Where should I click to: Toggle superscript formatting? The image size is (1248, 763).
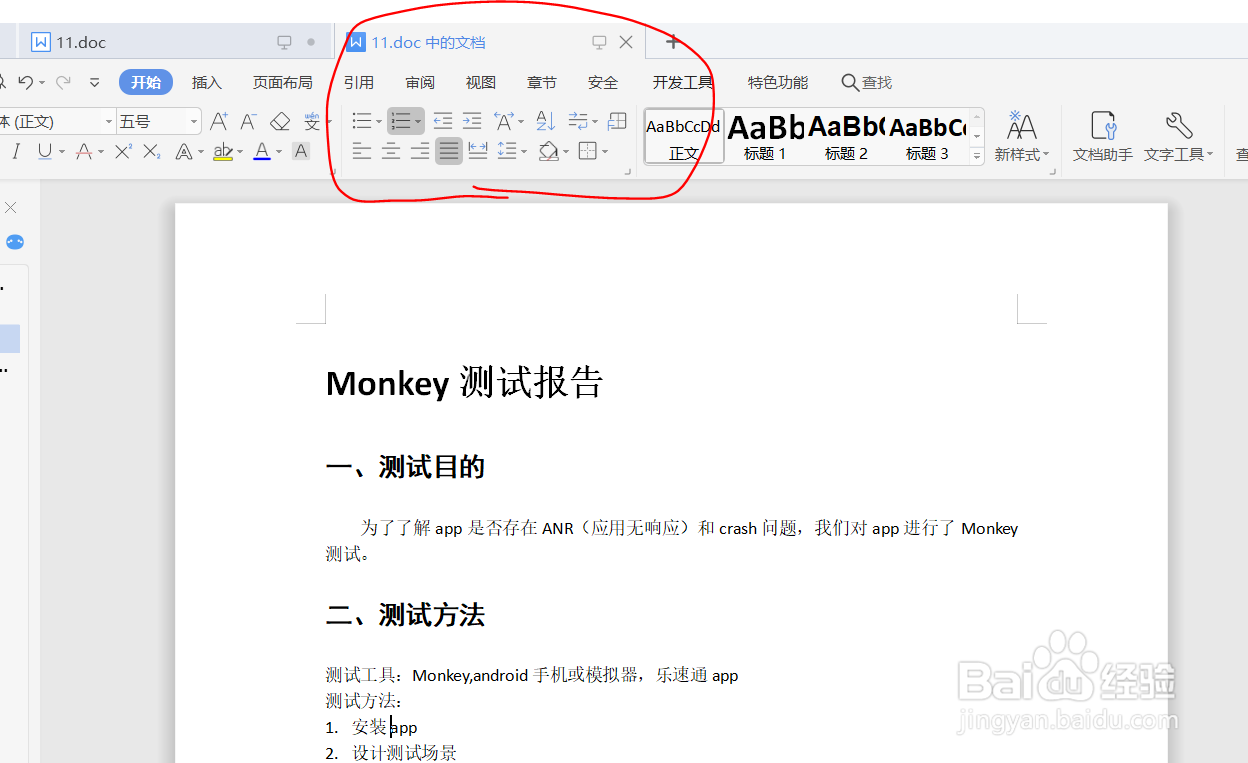click(x=123, y=151)
